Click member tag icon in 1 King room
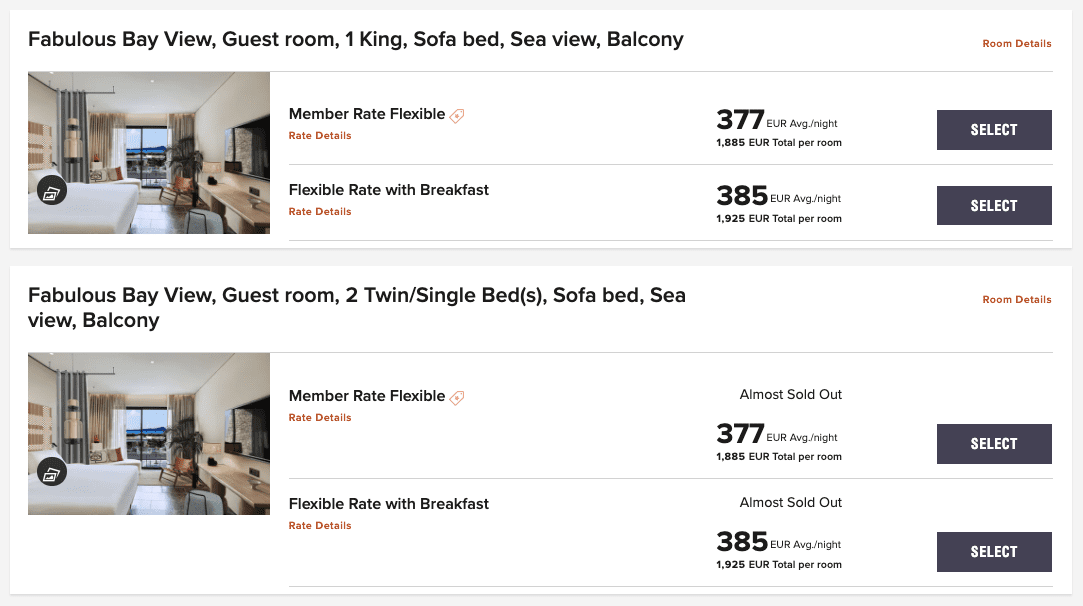1083x606 pixels. pos(457,116)
